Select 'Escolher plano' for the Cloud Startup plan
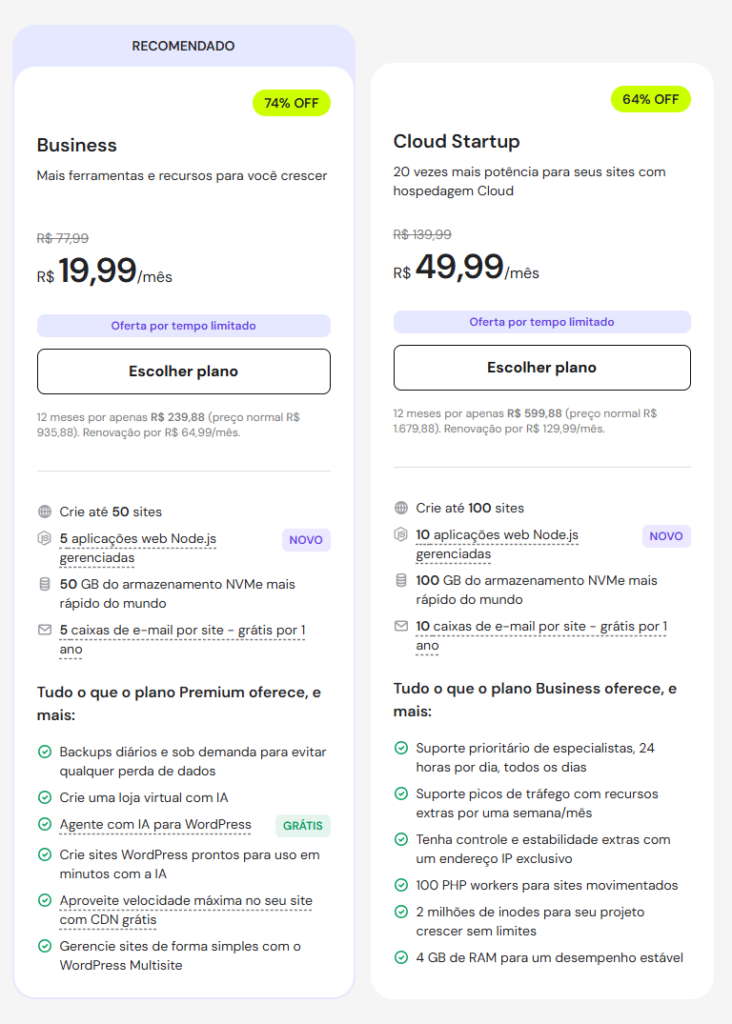The image size is (732, 1024). click(x=541, y=367)
